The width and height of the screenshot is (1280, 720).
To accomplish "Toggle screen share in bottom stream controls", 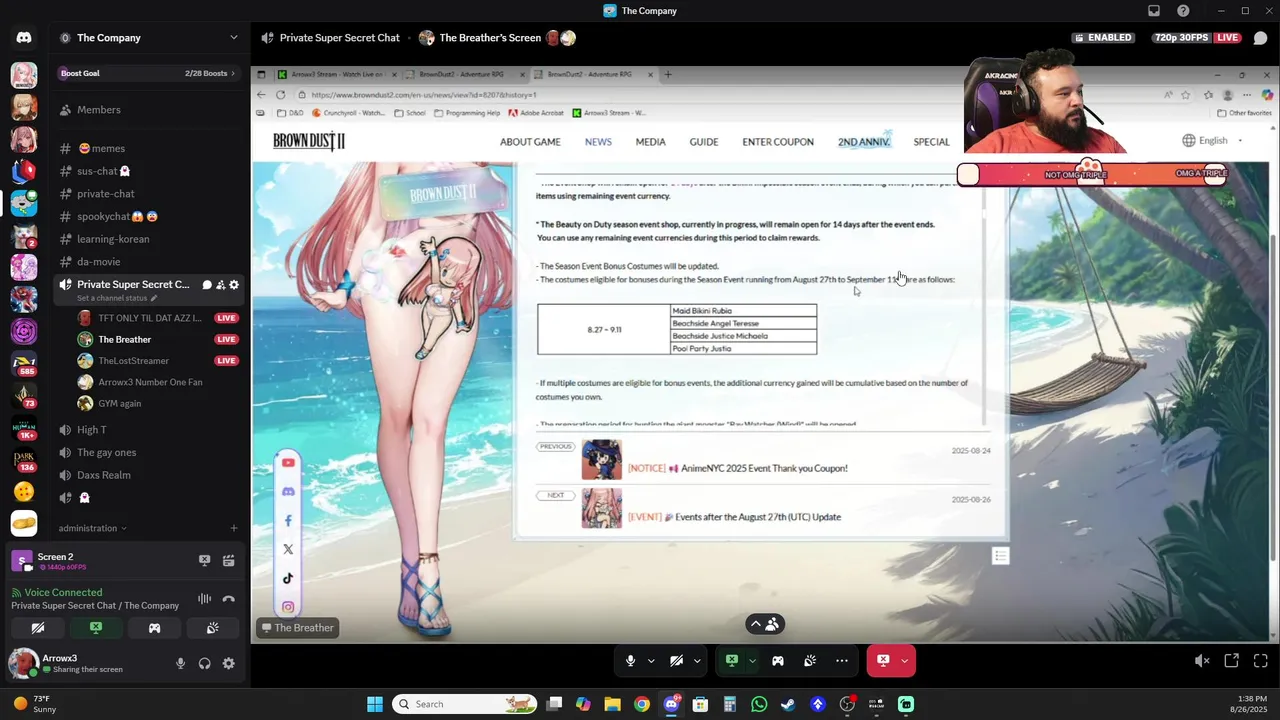I will 732,661.
